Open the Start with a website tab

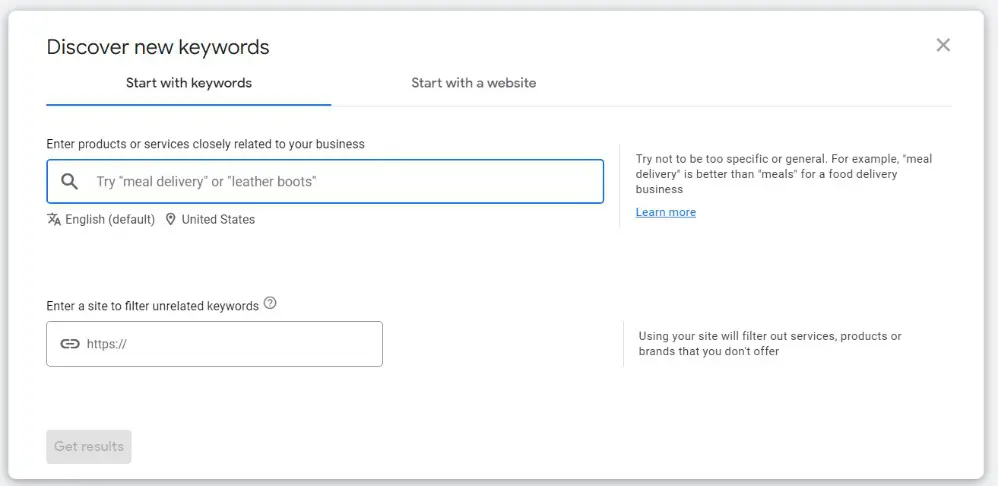click(x=473, y=83)
